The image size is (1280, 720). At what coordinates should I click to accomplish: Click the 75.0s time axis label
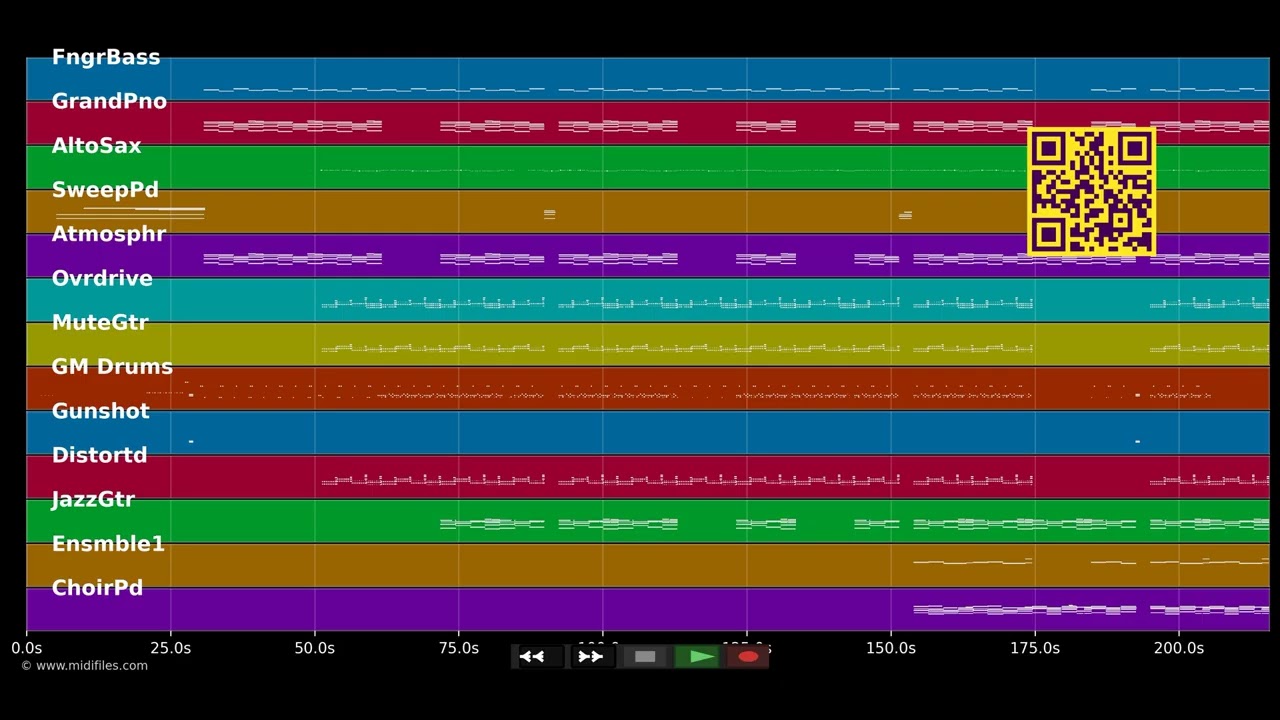[459, 648]
